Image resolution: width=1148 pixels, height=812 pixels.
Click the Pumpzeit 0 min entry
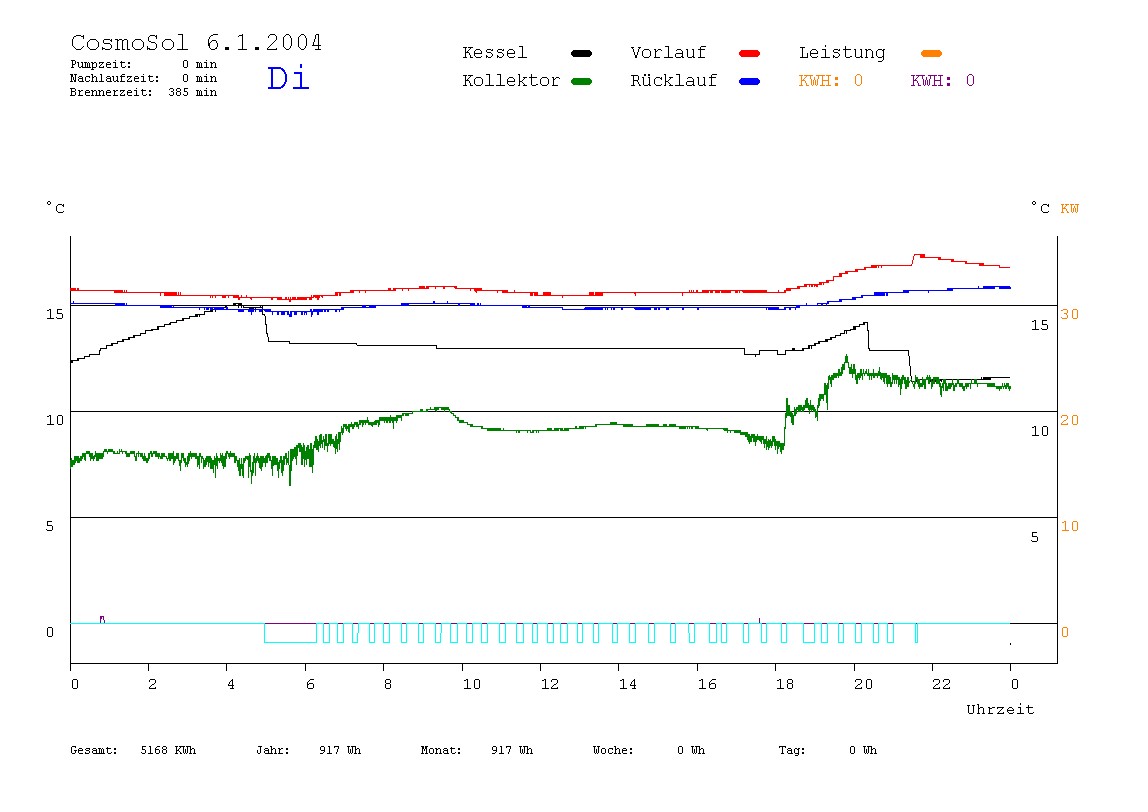coord(144,64)
